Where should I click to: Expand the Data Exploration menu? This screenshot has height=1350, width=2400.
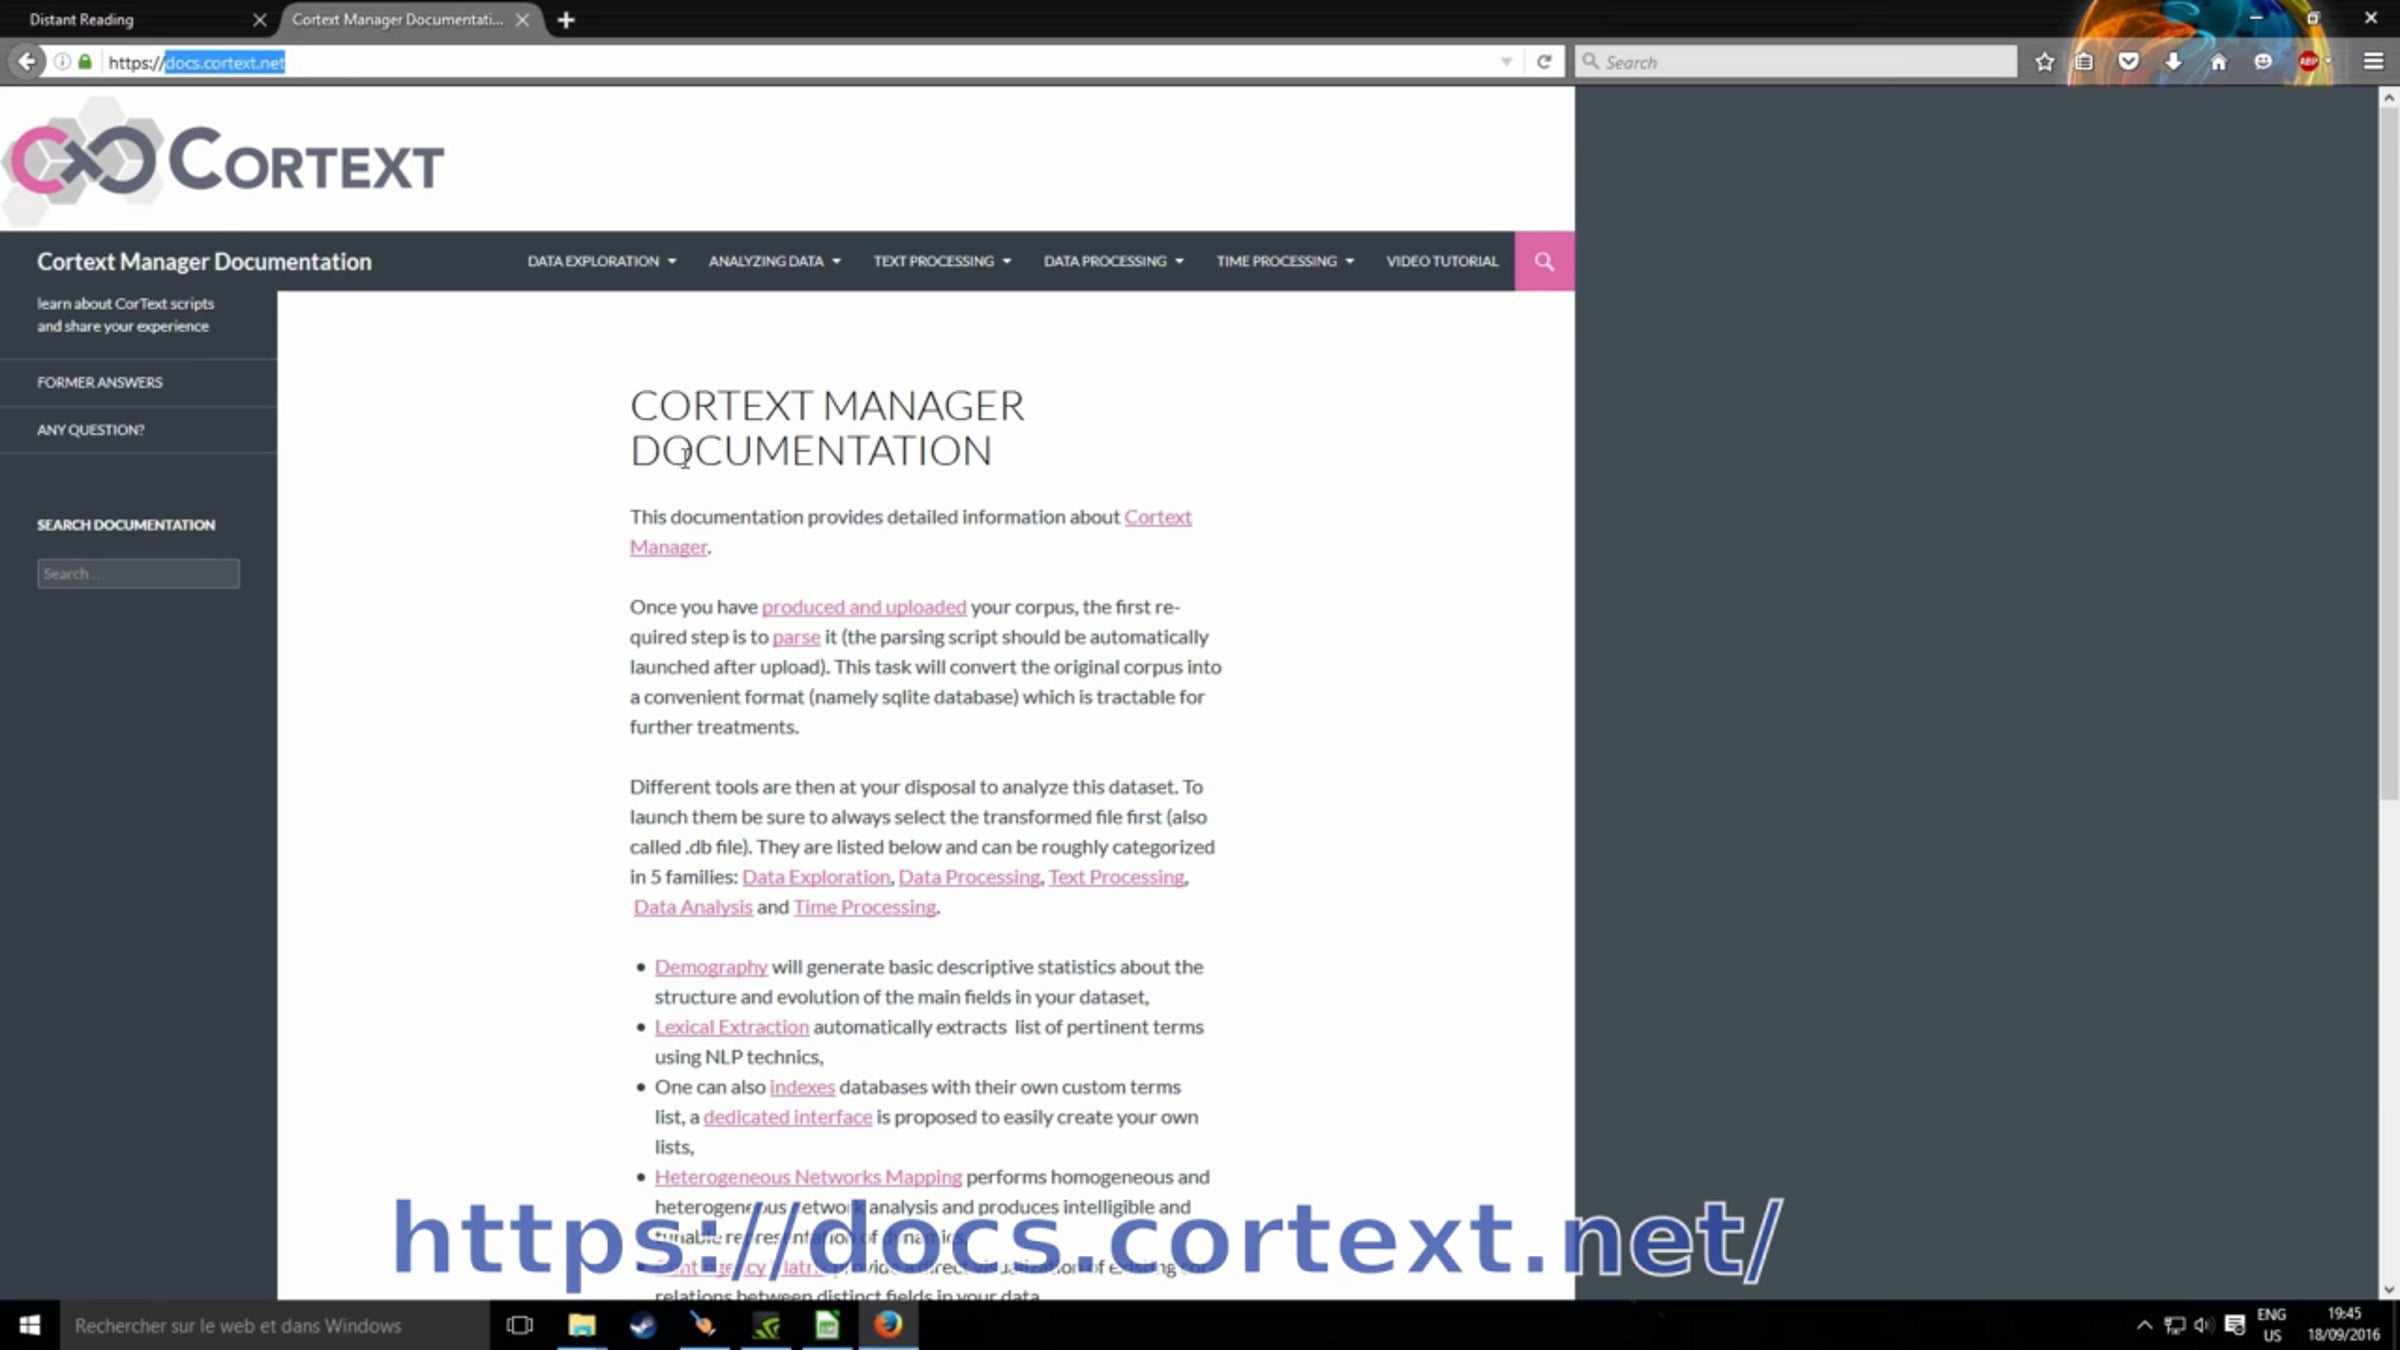[x=602, y=261]
